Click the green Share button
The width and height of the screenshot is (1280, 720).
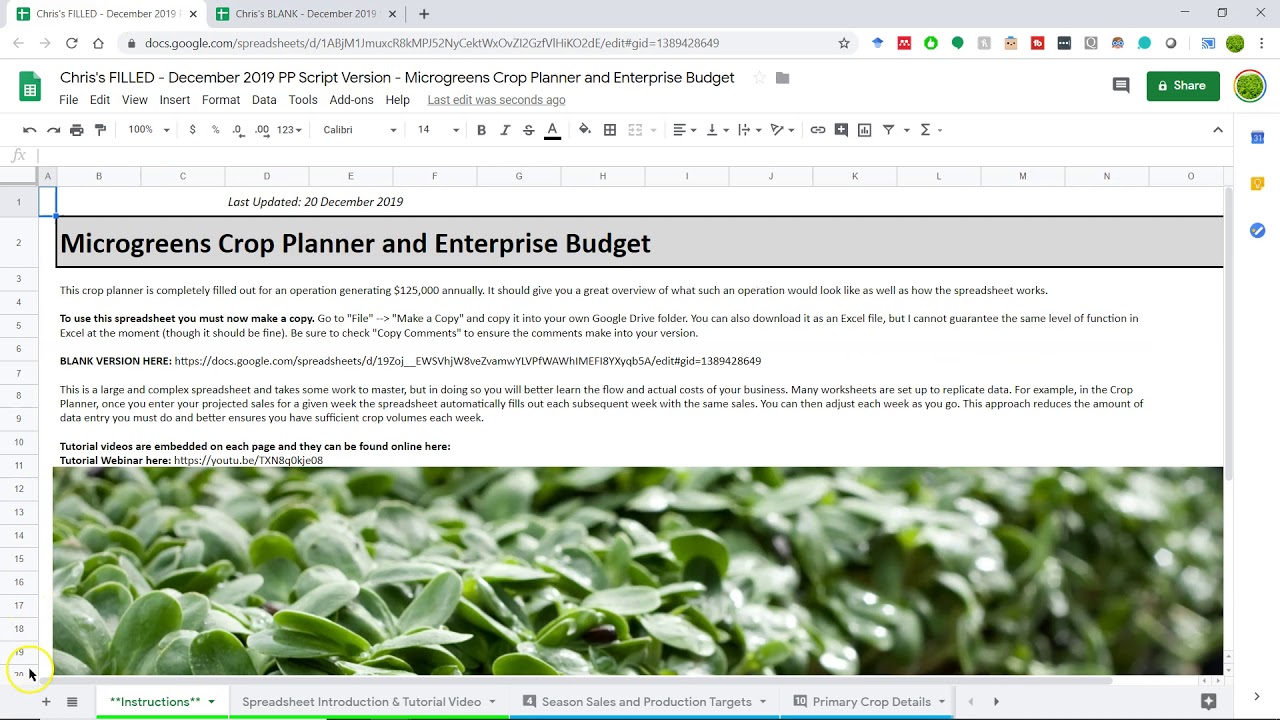click(x=1183, y=86)
